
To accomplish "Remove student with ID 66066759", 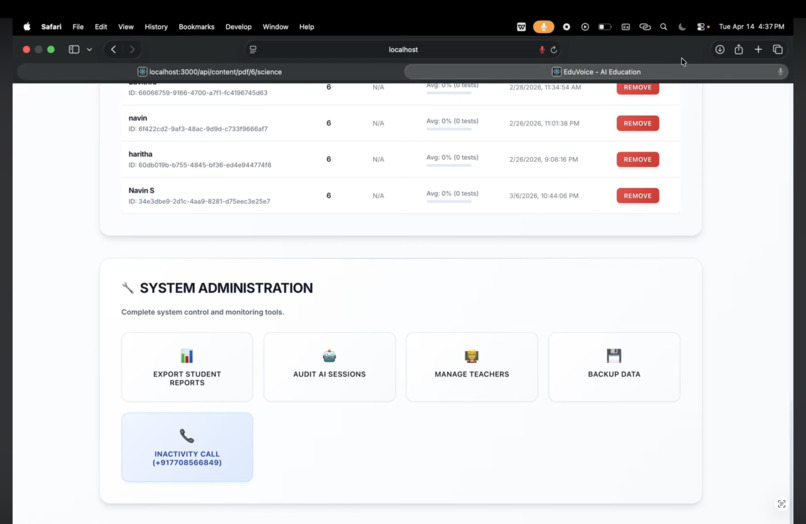I will click(x=637, y=87).
